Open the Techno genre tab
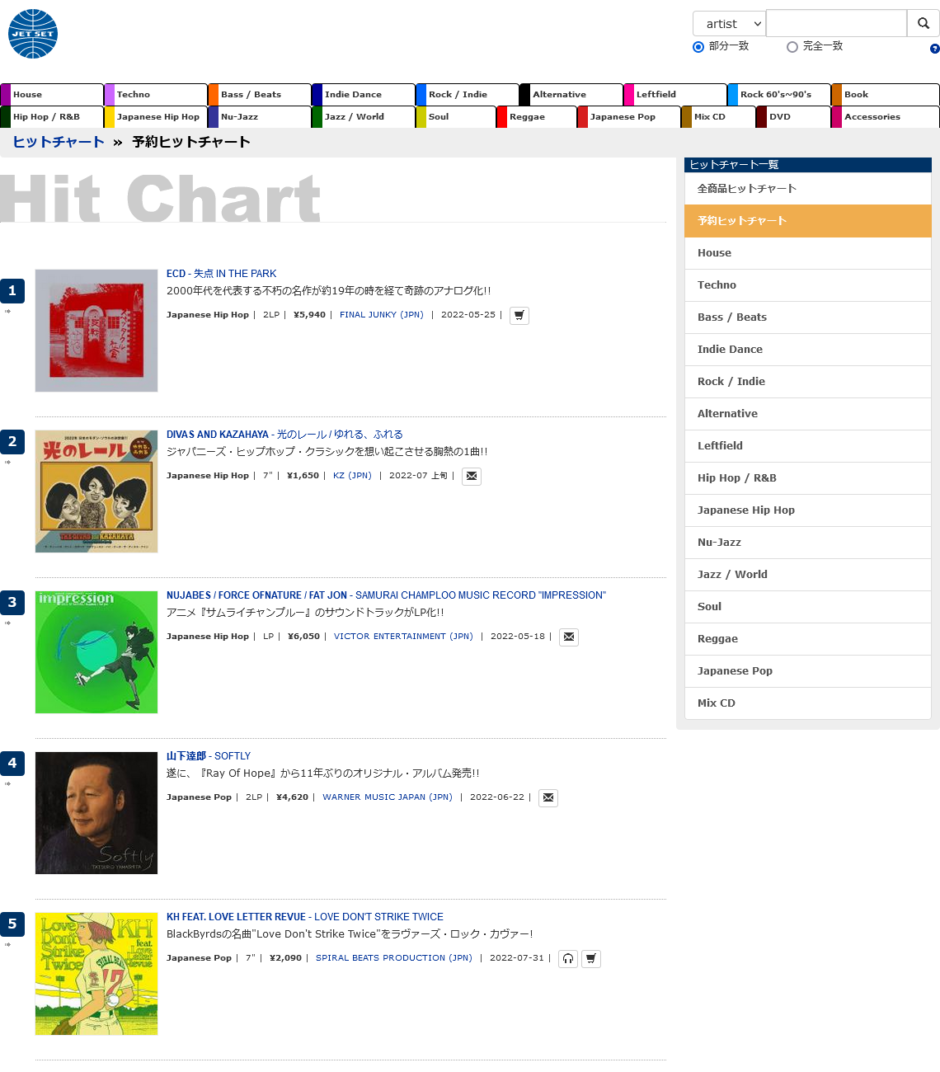This screenshot has height=1072, width=940. (156, 94)
